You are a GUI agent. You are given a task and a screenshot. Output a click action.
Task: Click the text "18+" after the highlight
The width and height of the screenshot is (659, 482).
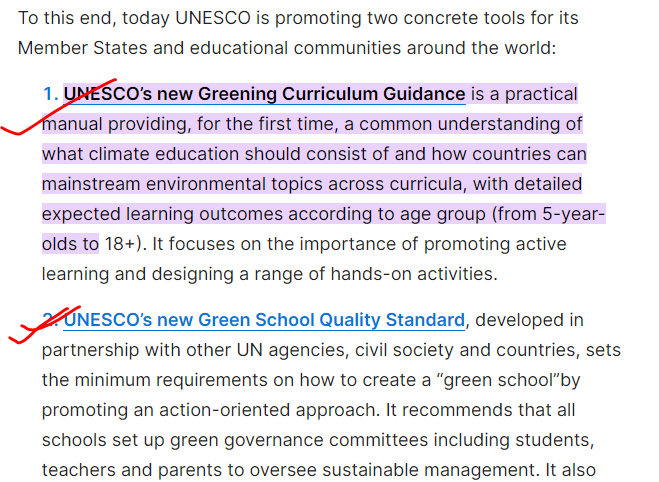coord(121,244)
